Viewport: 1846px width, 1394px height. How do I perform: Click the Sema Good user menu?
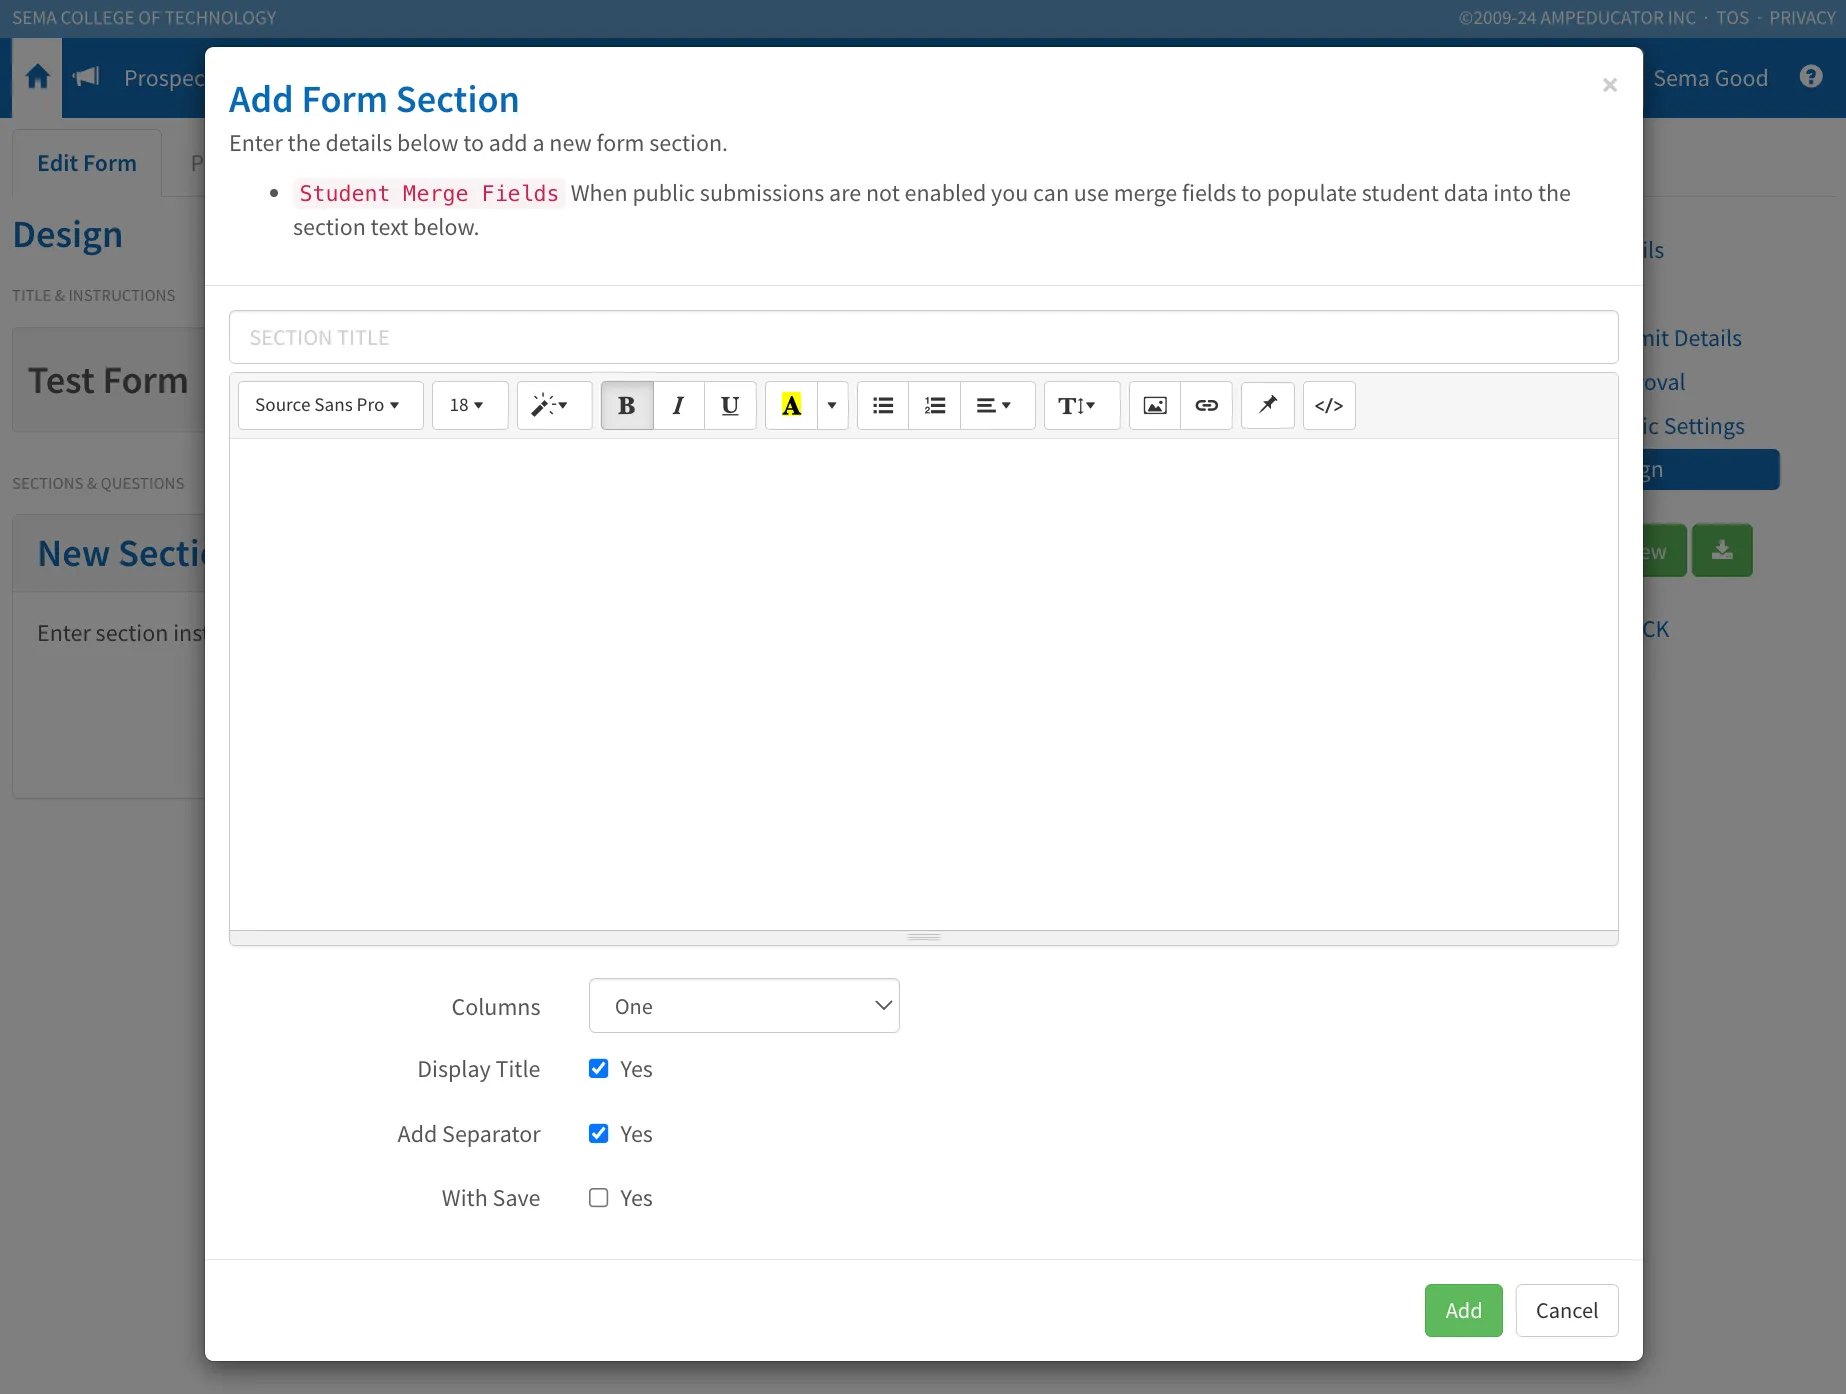tap(1711, 78)
